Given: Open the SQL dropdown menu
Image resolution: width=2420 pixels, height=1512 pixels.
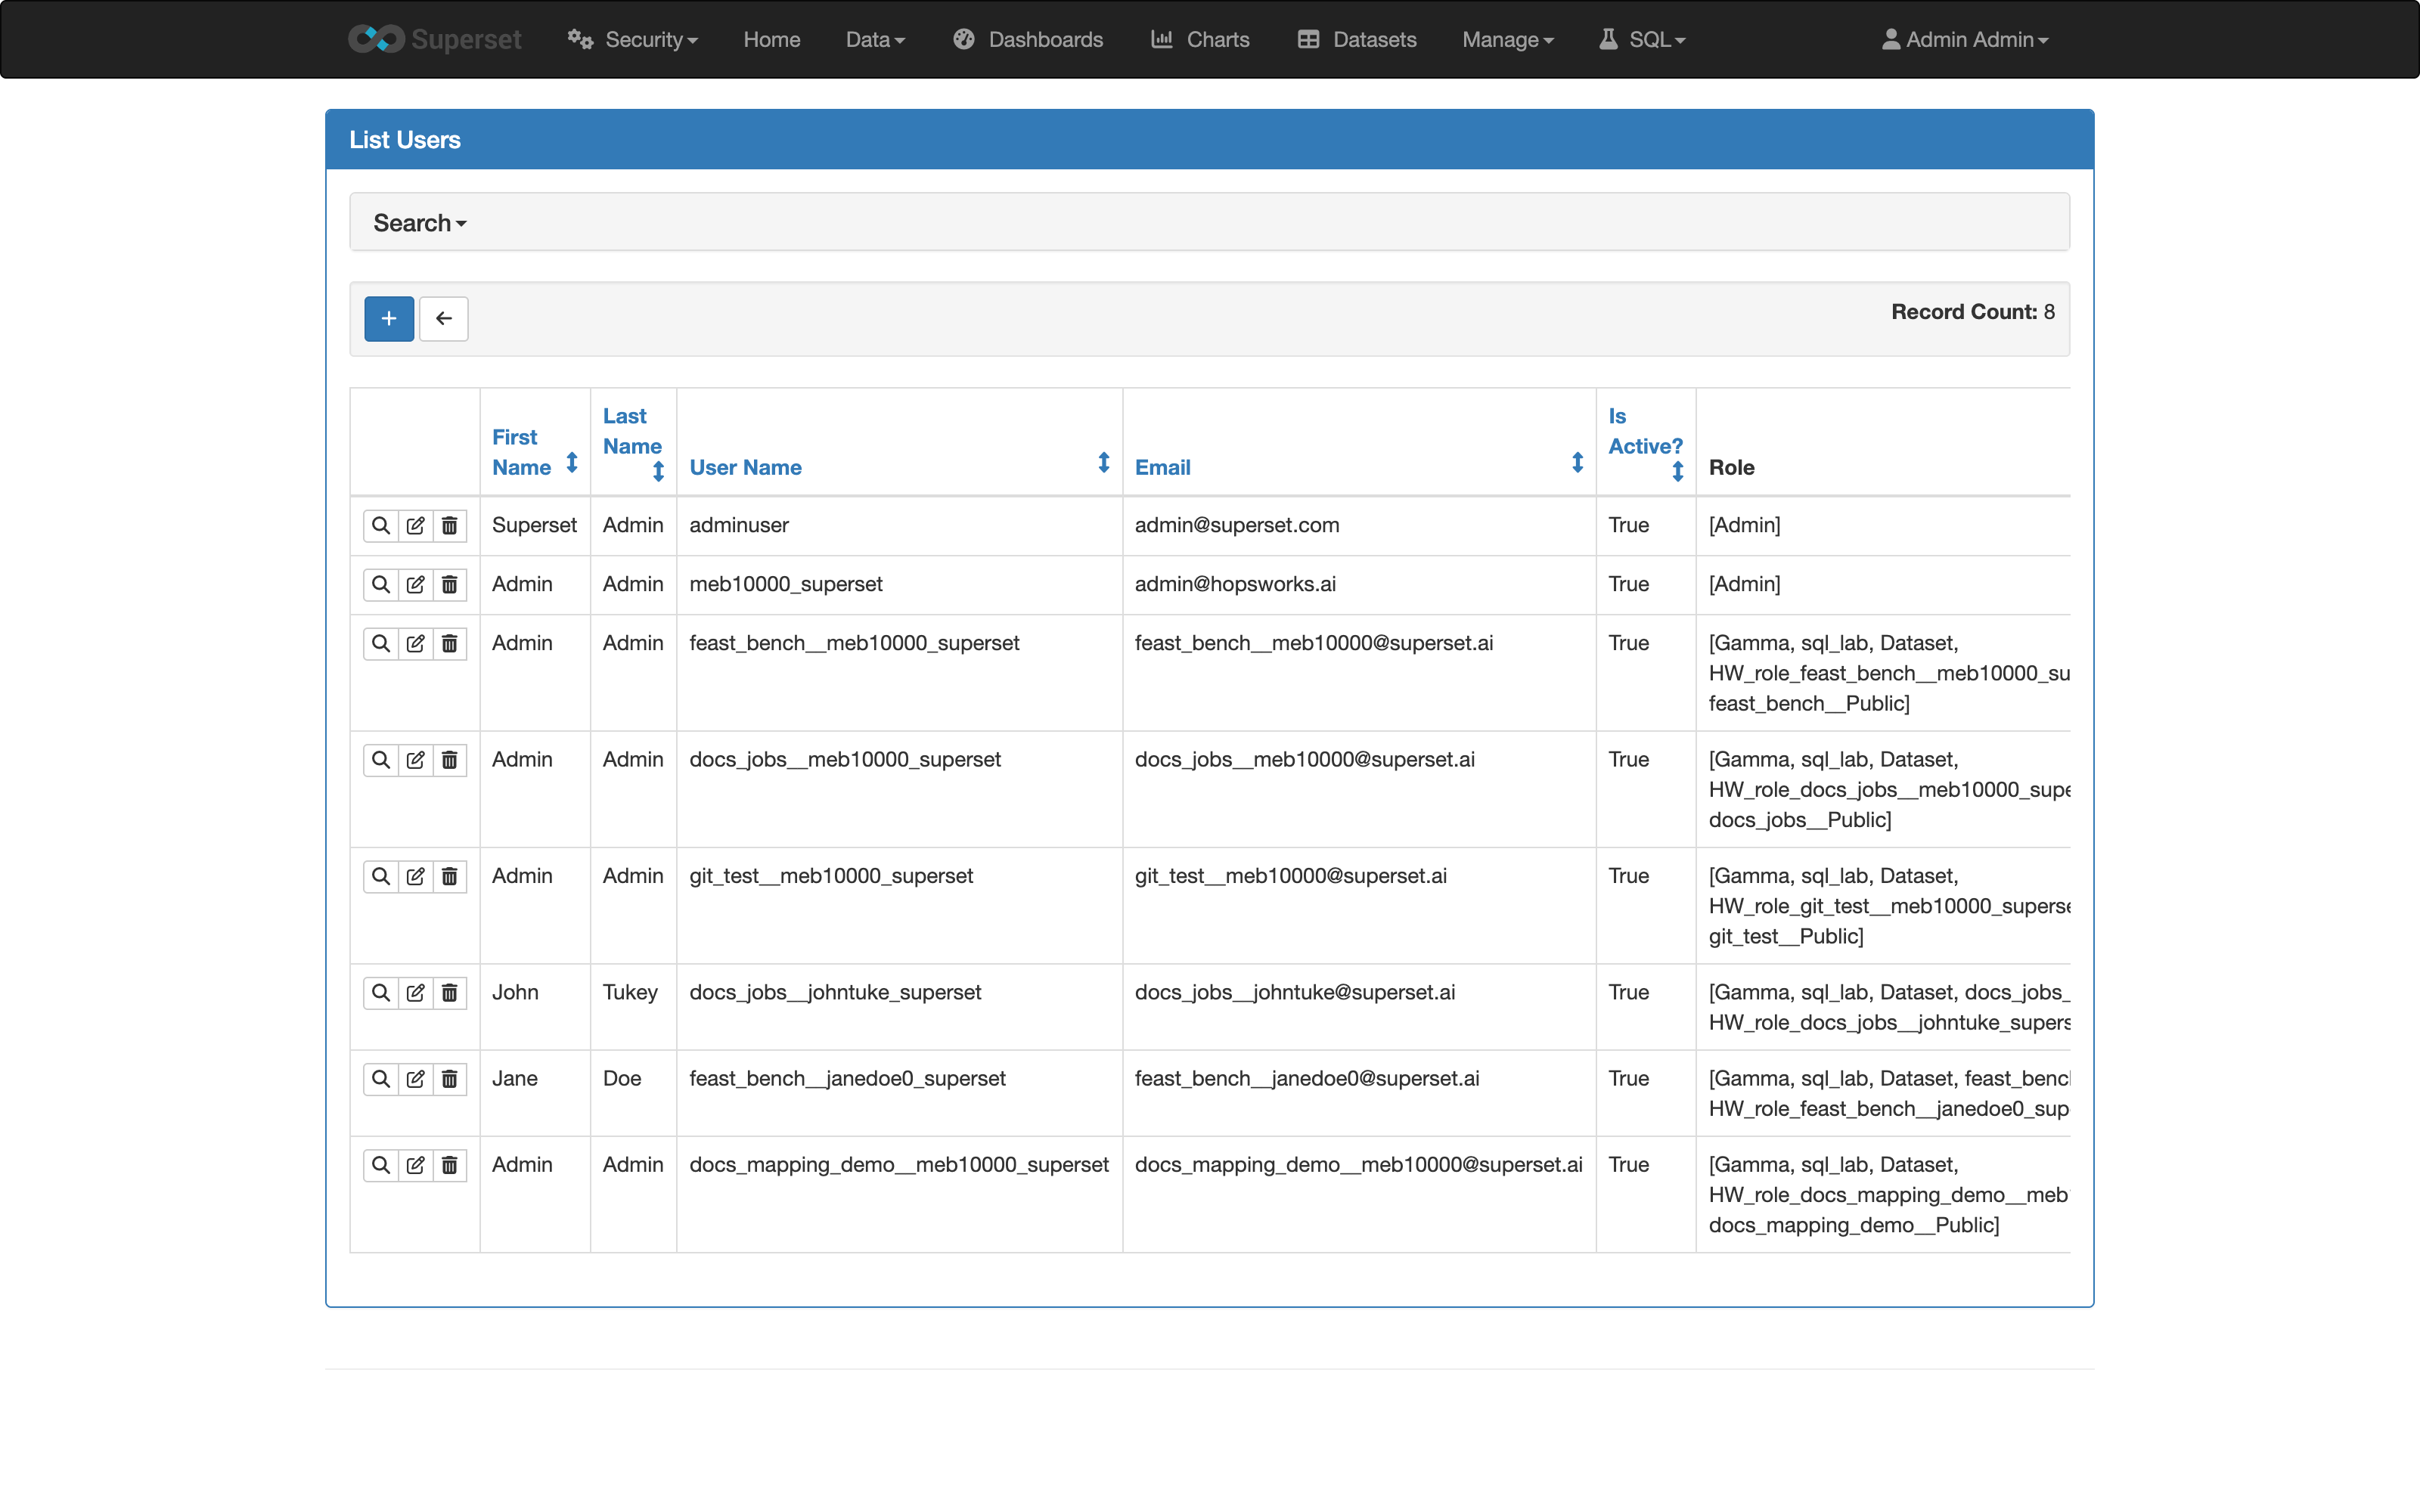Looking at the screenshot, I should (x=1642, y=39).
